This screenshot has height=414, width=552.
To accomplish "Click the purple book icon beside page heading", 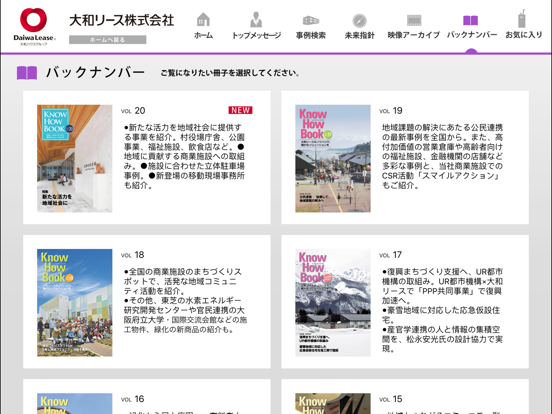I will coord(27,73).
